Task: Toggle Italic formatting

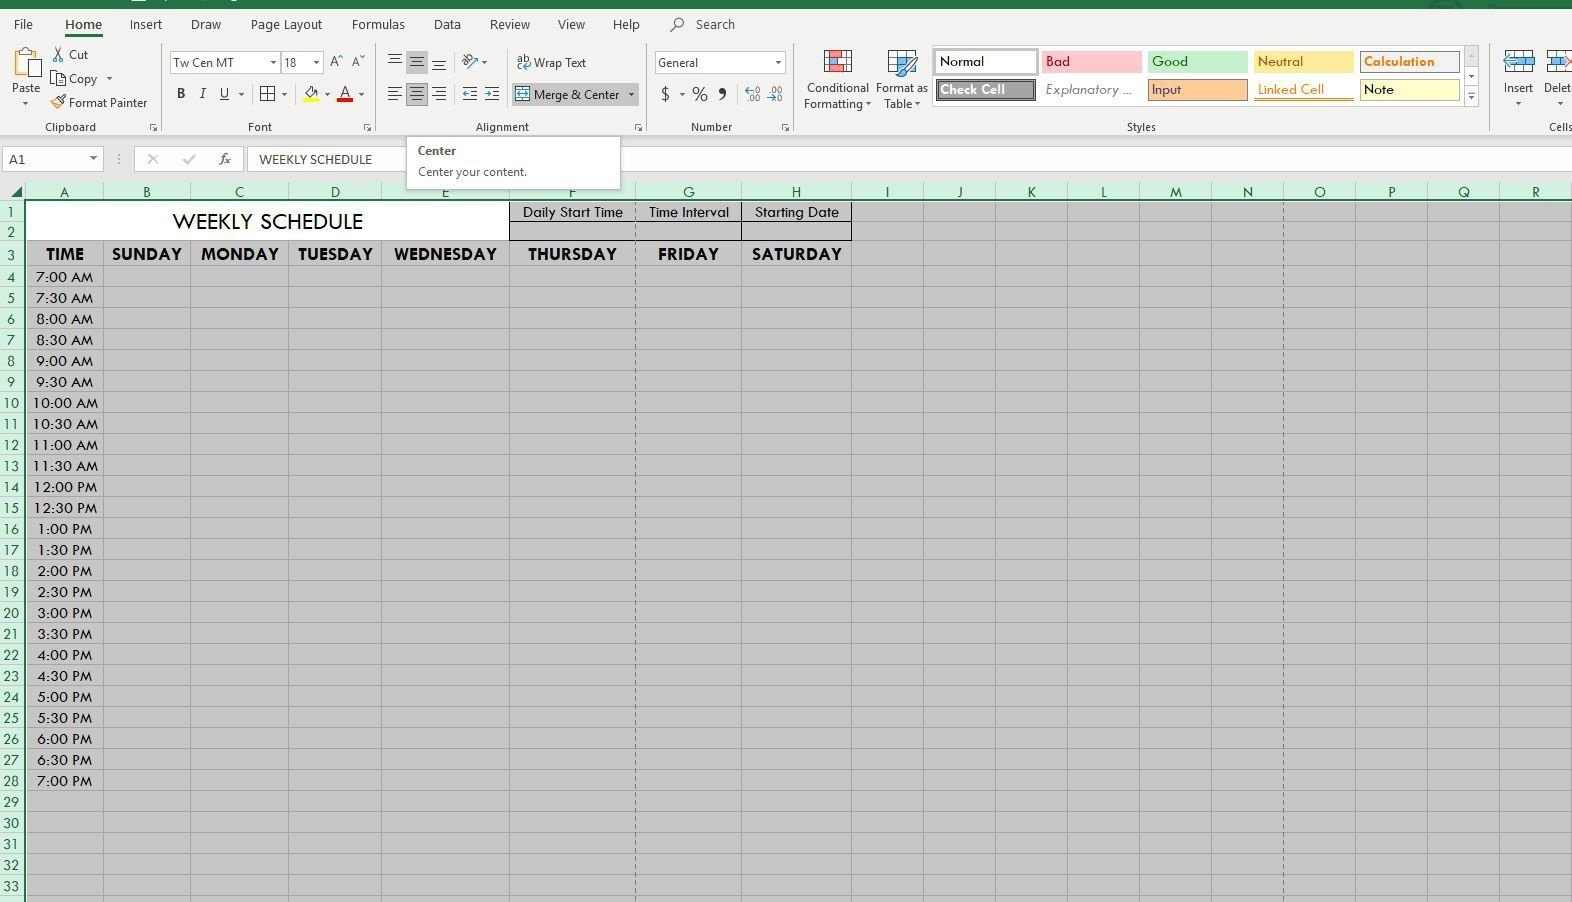Action: tap(203, 94)
